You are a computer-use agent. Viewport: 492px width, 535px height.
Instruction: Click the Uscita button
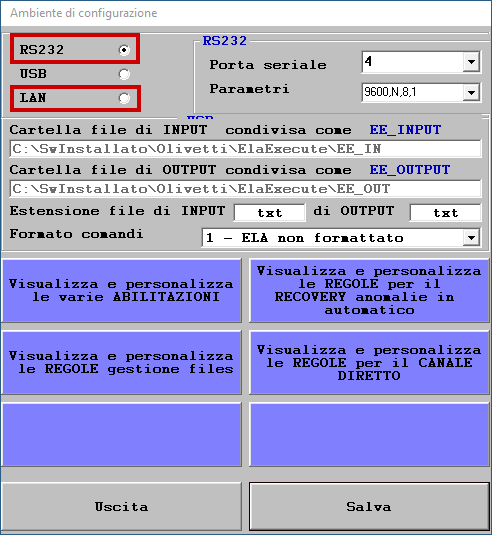click(121, 506)
